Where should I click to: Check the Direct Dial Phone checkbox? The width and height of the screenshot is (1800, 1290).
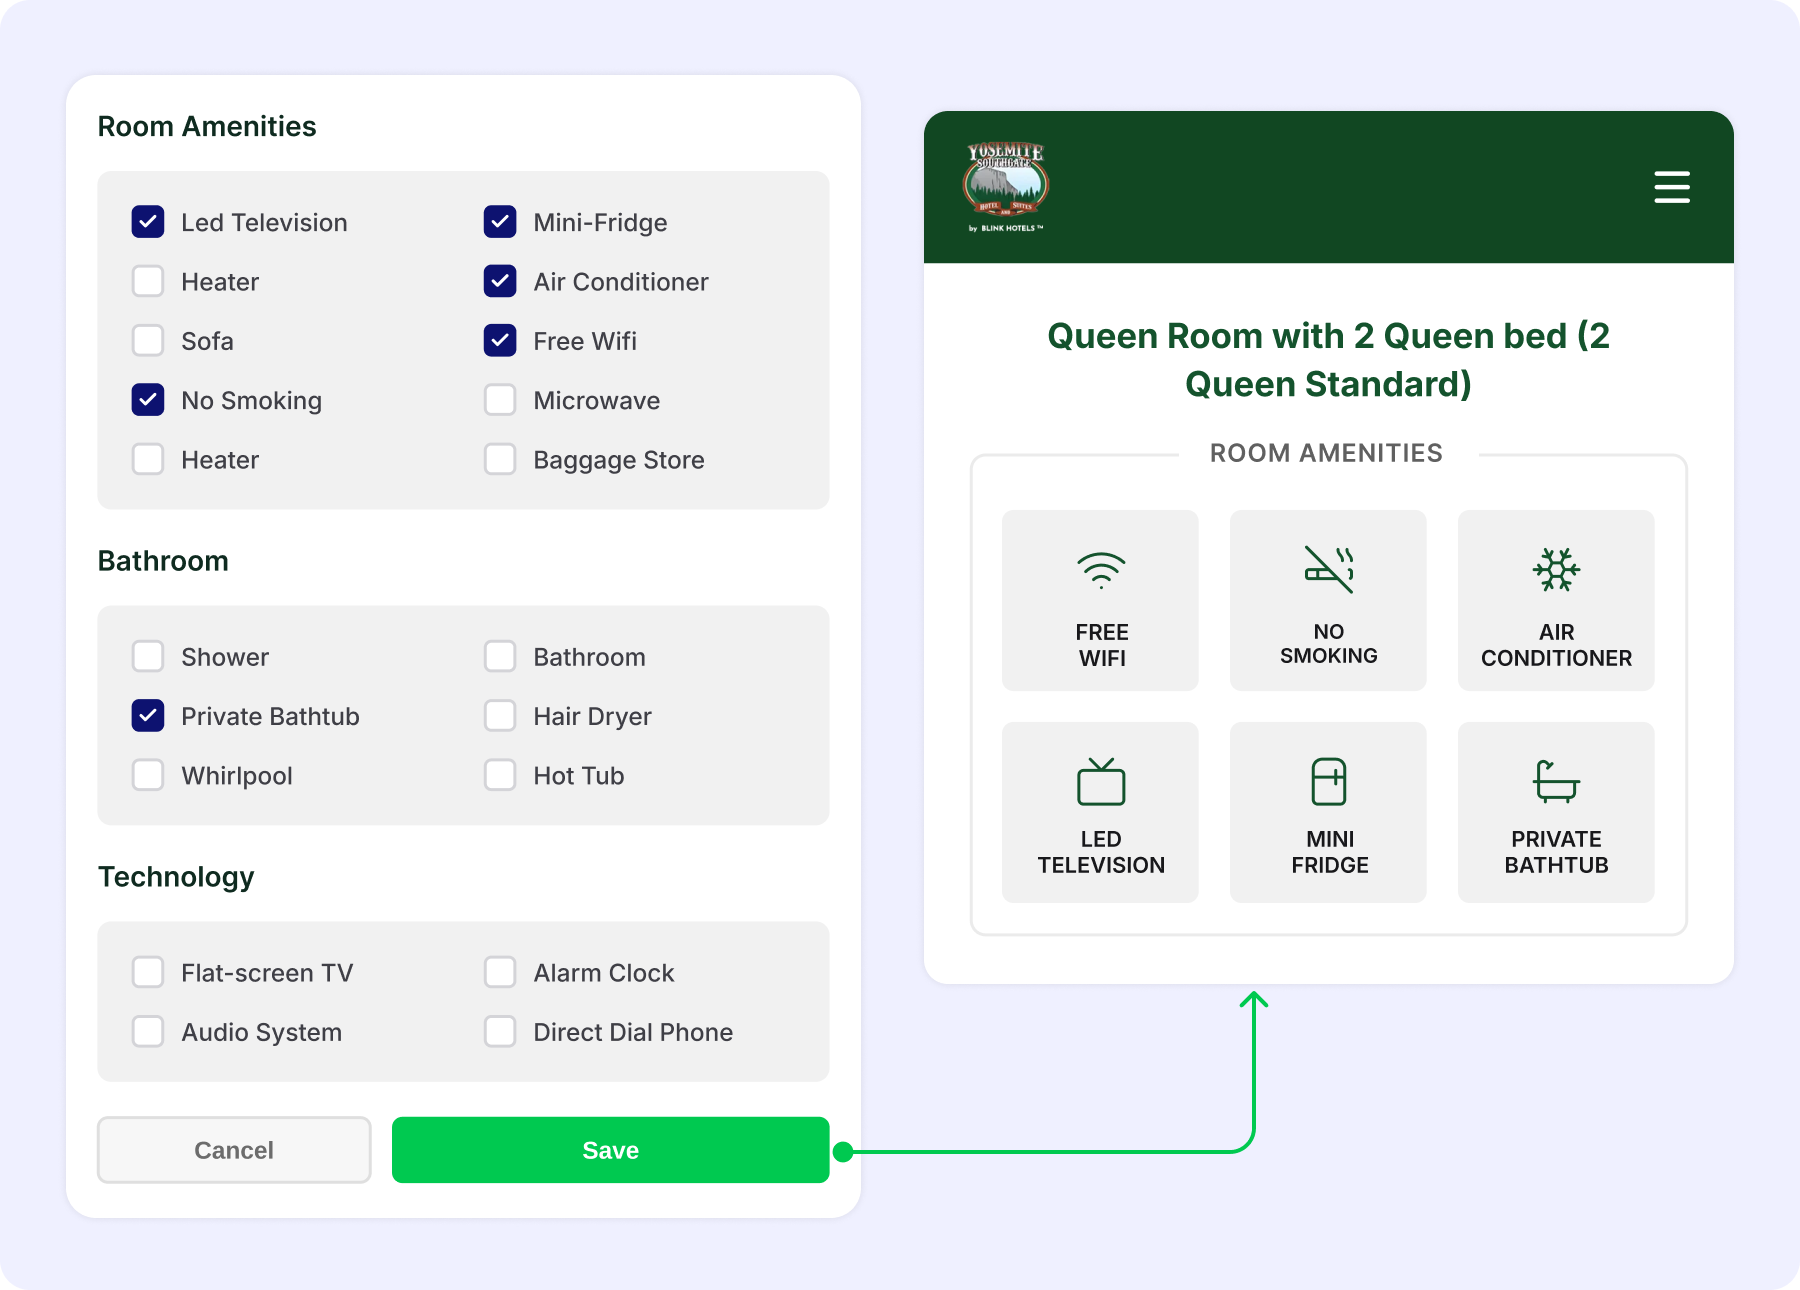500,1031
